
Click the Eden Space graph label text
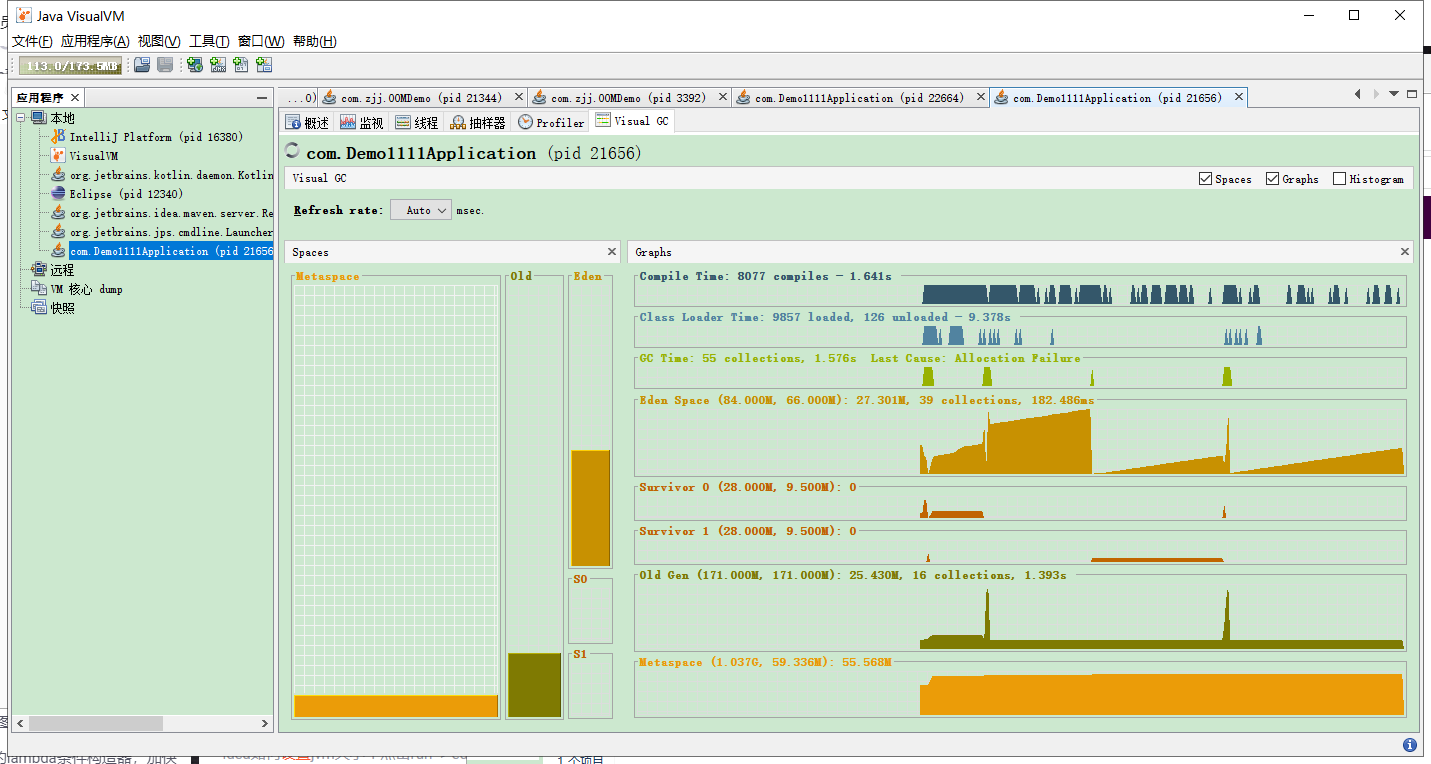tap(867, 400)
